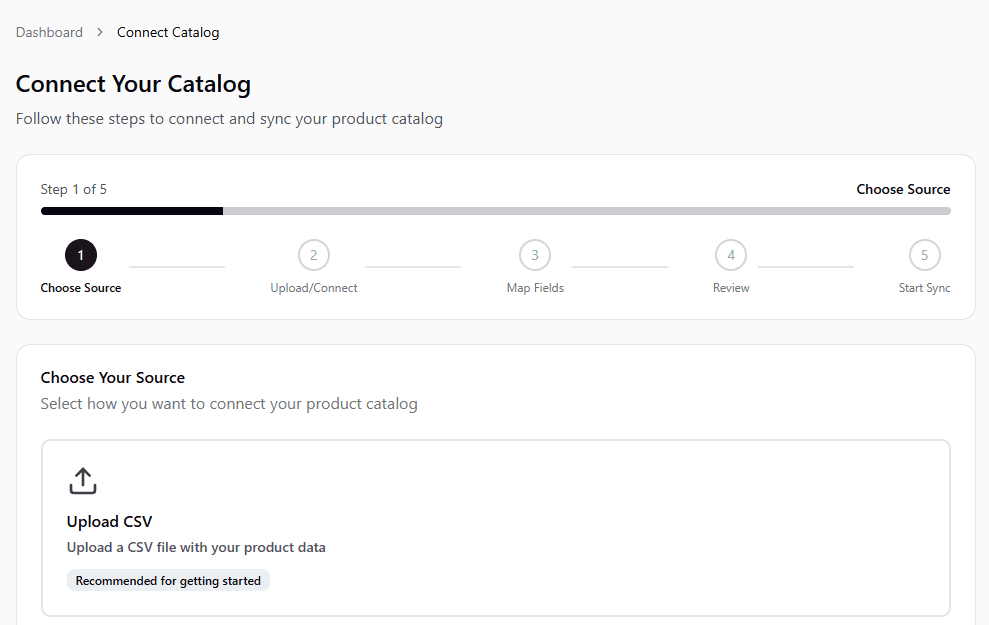Select the Start Sync step label
Viewport: 989px width, 625px height.
[x=924, y=288]
